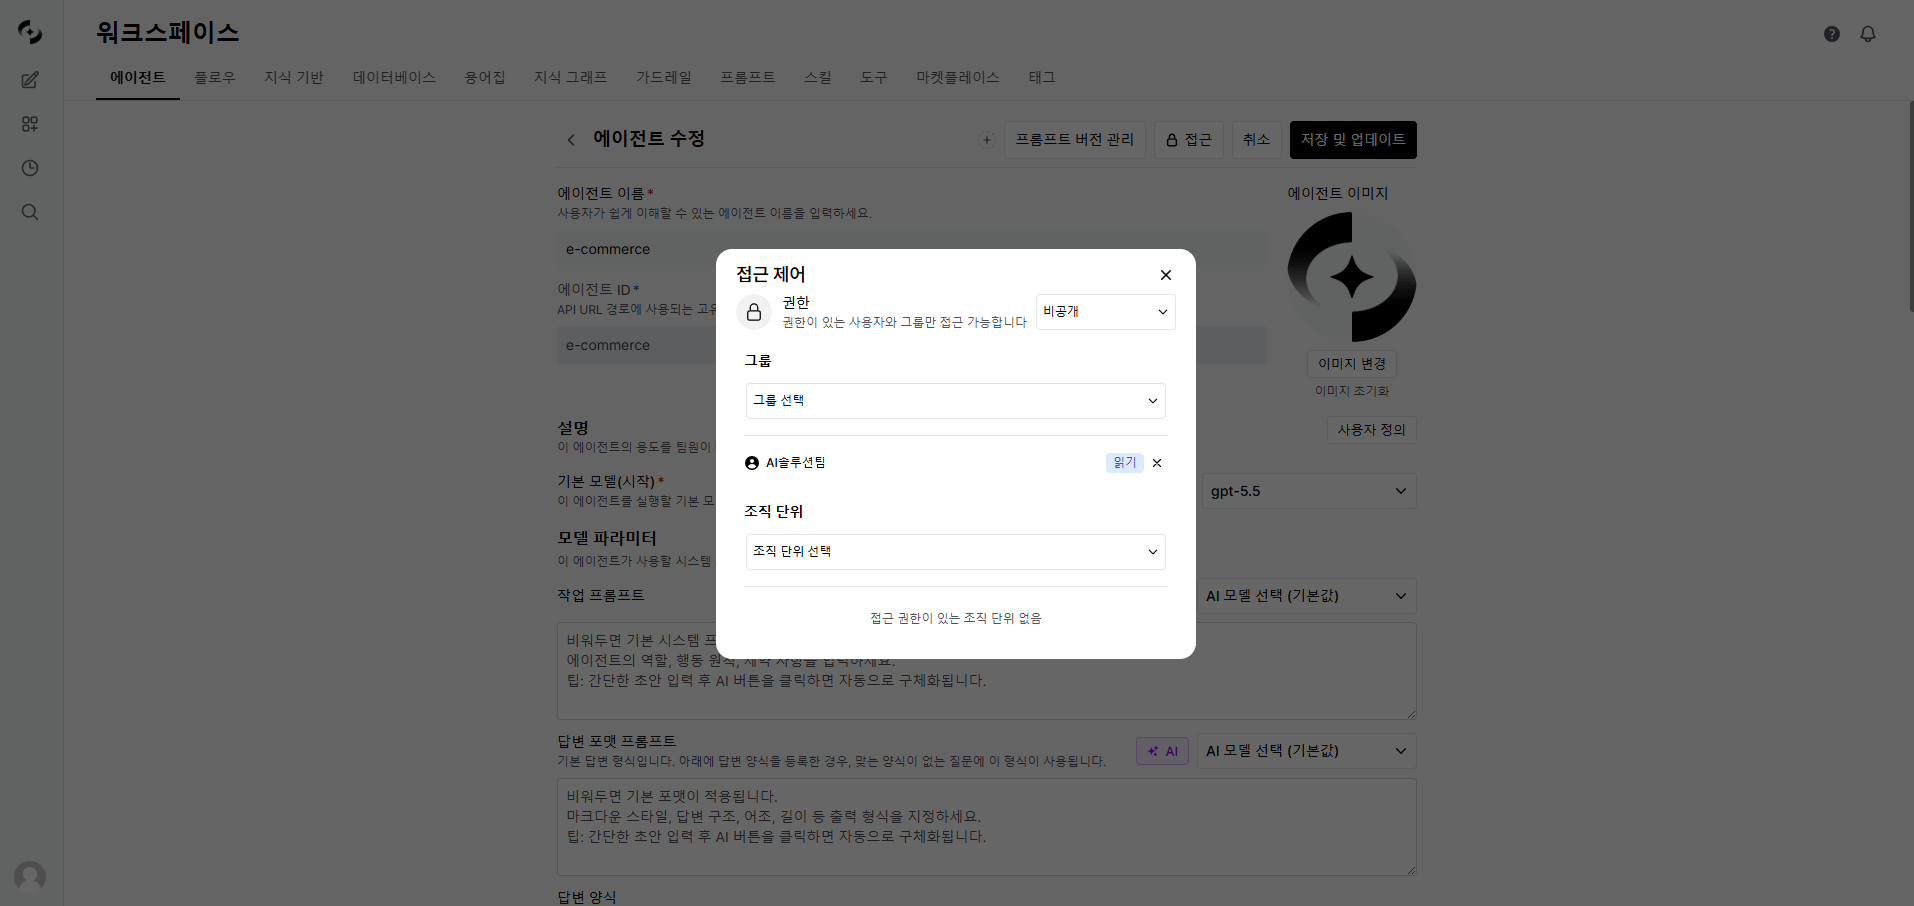Open the new note edit icon
Image resolution: width=1914 pixels, height=906 pixels.
tap(30, 80)
